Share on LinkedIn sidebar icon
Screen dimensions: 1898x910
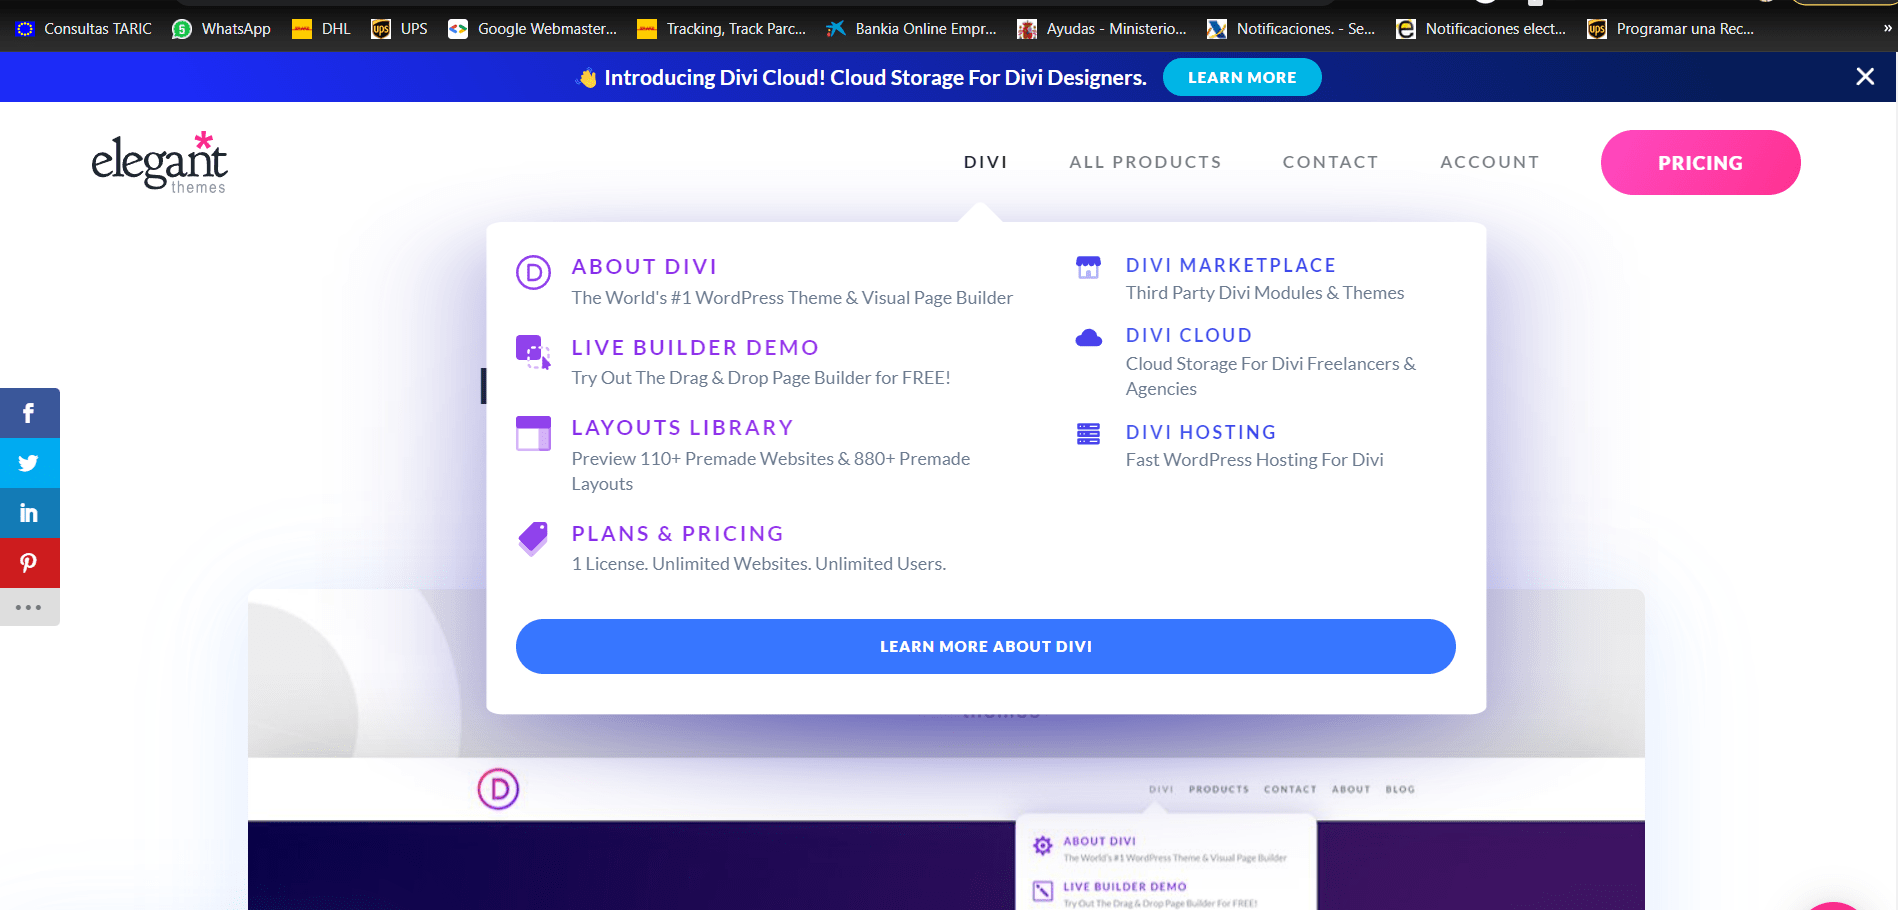tap(29, 513)
